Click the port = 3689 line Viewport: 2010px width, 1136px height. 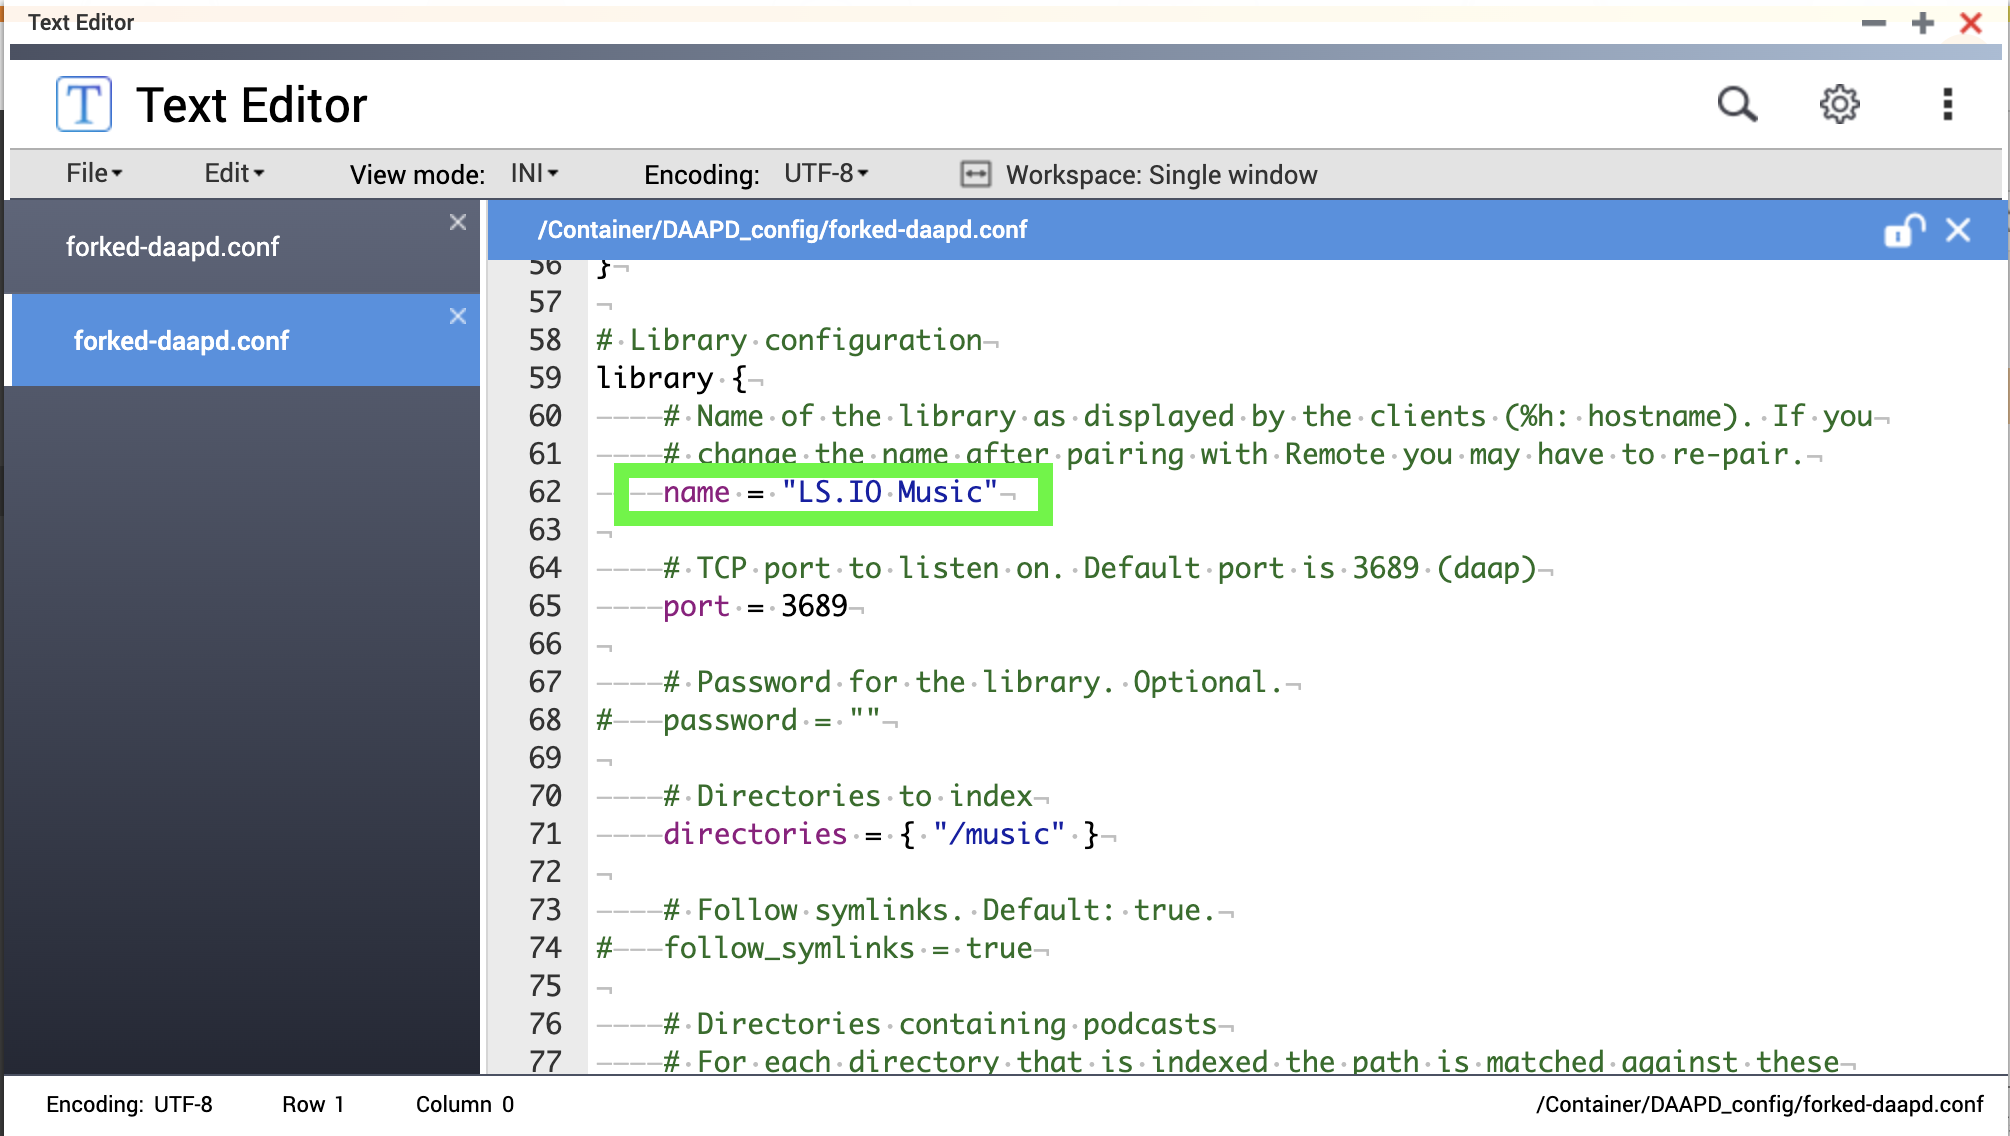pyautogui.click(x=755, y=606)
